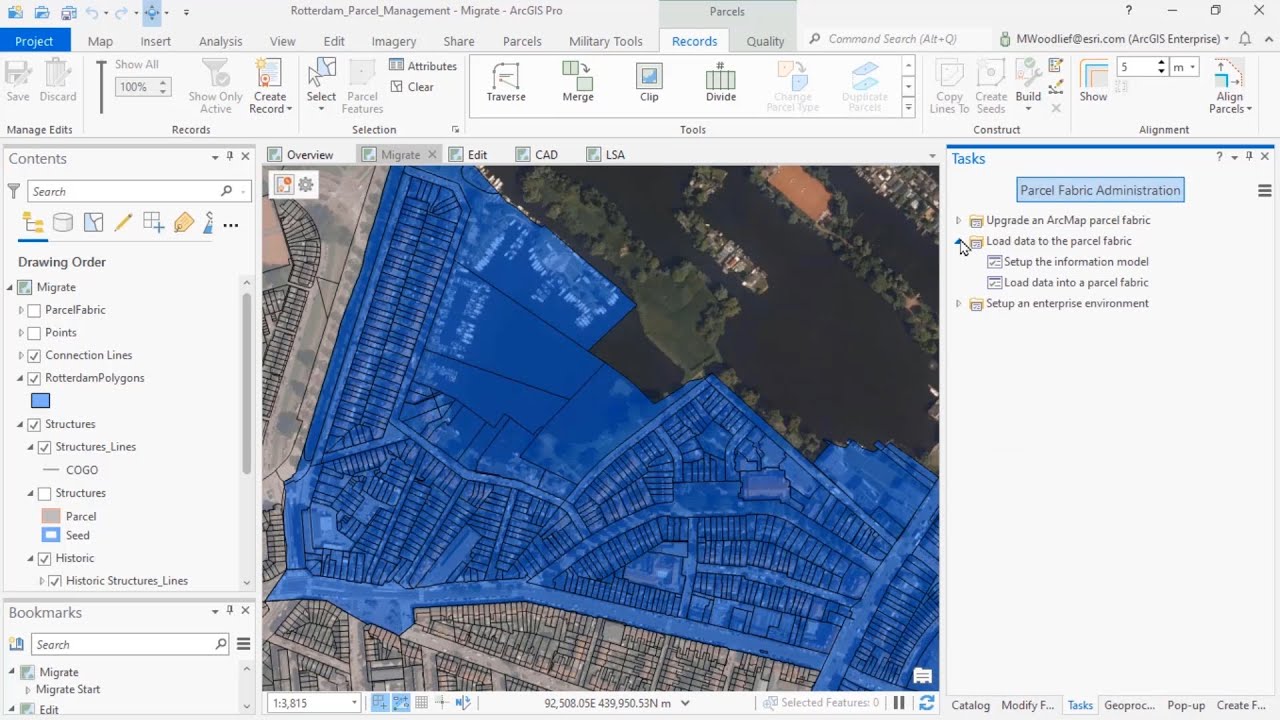Screen dimensions: 1280x720
Task: Click the List By Drawing Order icon
Action: click(x=33, y=223)
